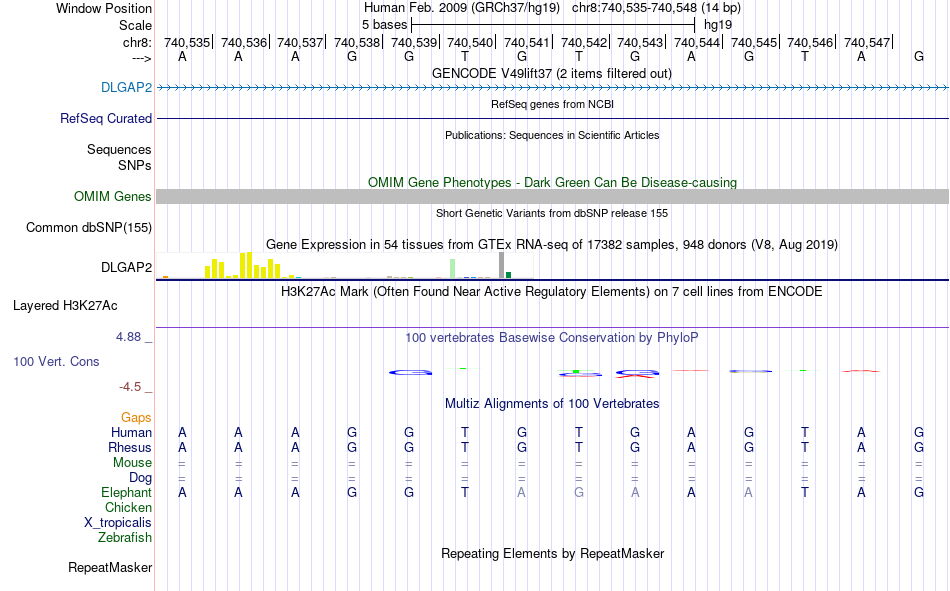Click the '5 bases' scale bar label
This screenshot has height=591, width=950.
click(x=384, y=25)
